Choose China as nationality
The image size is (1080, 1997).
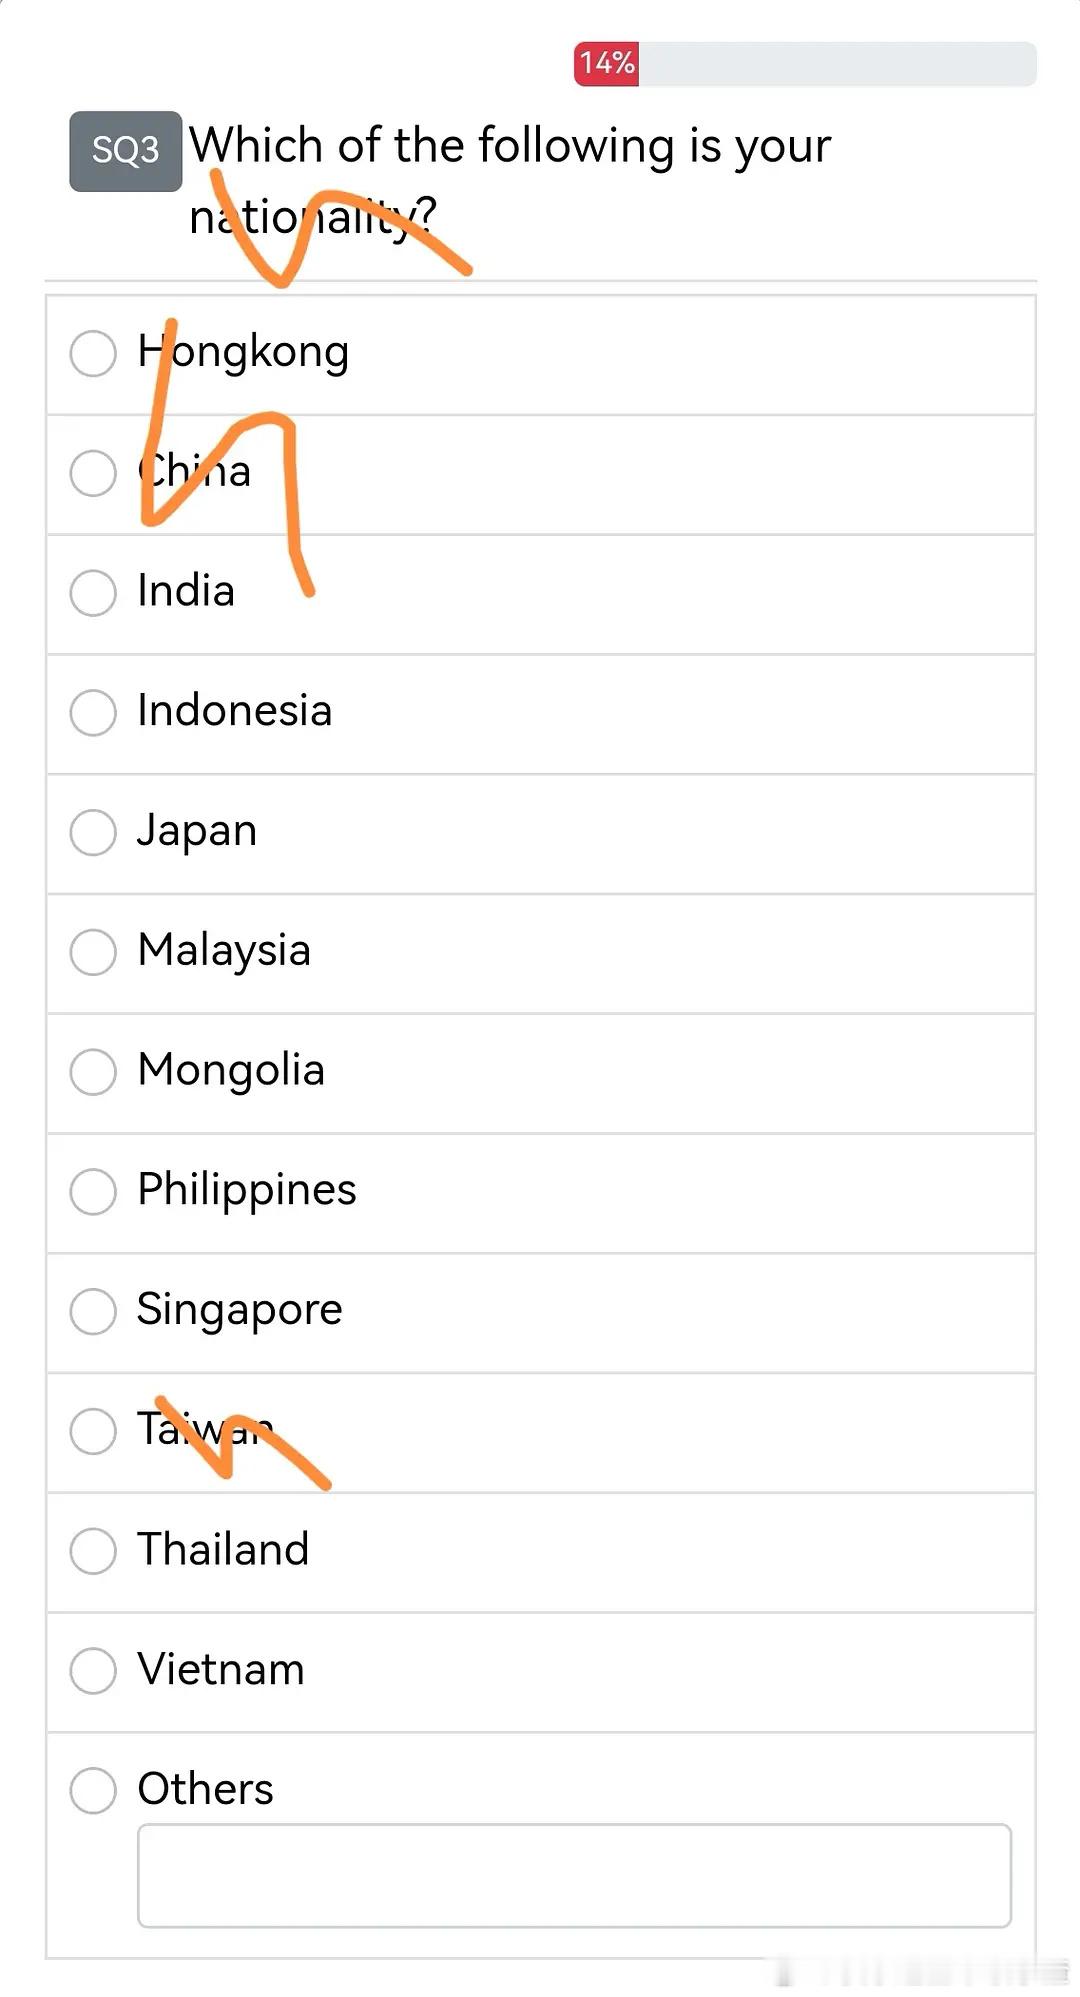pyautogui.click(x=93, y=472)
